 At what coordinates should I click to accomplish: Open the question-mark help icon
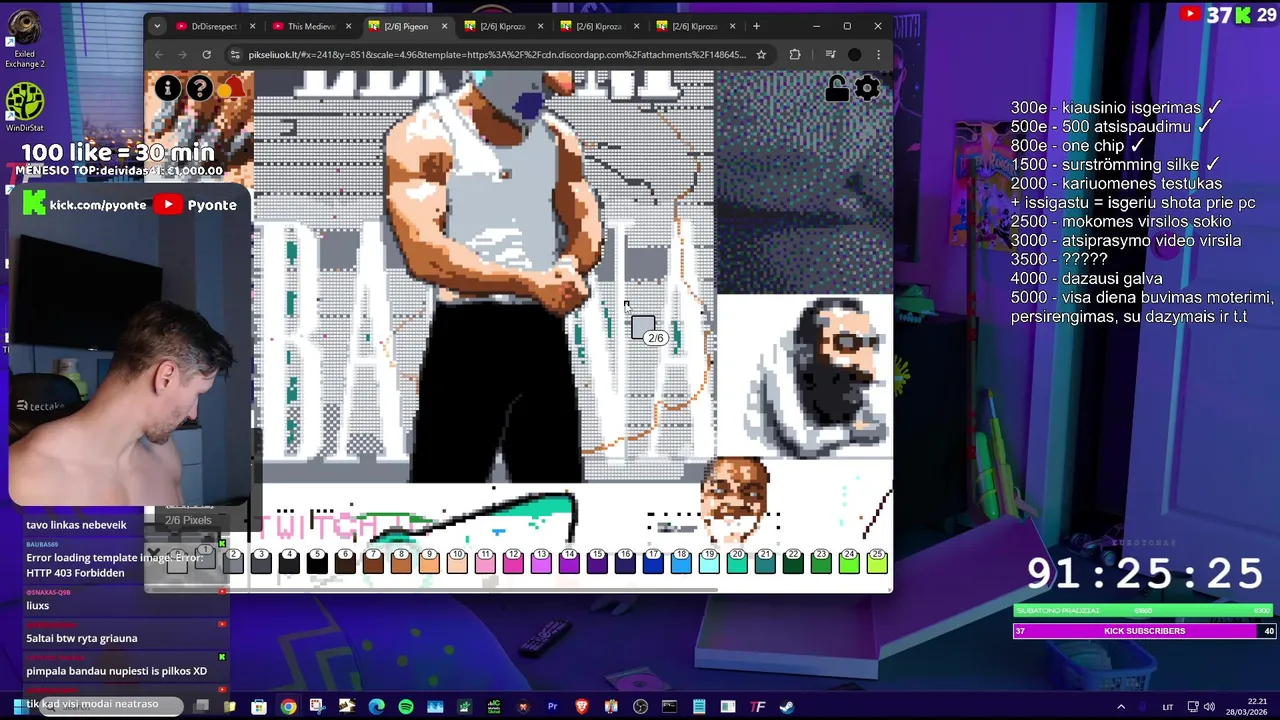[200, 88]
